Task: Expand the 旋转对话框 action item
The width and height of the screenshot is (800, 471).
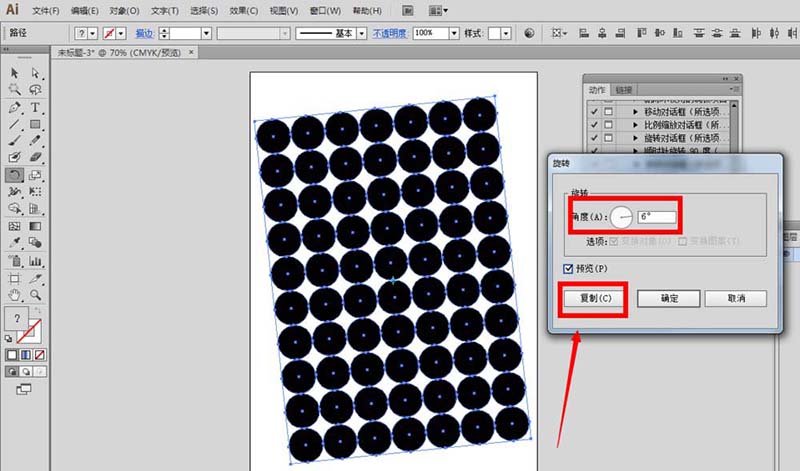Action: pos(635,138)
